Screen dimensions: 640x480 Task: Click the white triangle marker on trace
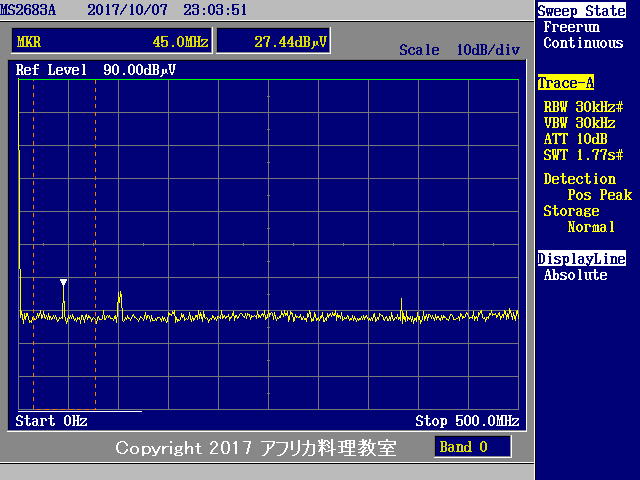(63, 282)
